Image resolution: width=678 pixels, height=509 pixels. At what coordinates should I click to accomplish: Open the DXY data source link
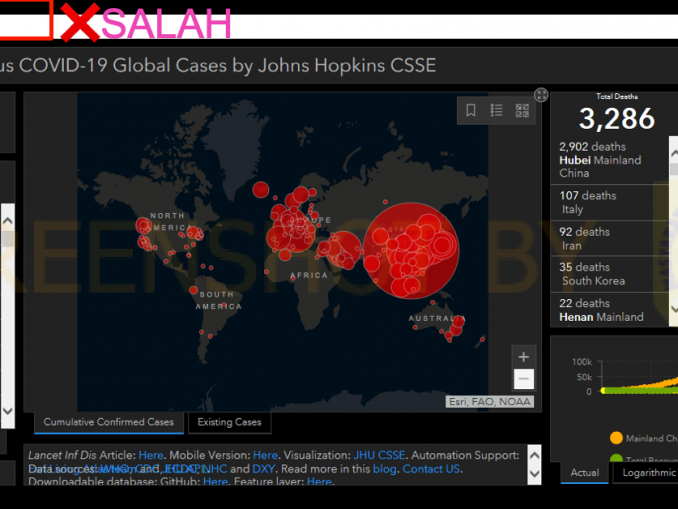click(x=263, y=469)
